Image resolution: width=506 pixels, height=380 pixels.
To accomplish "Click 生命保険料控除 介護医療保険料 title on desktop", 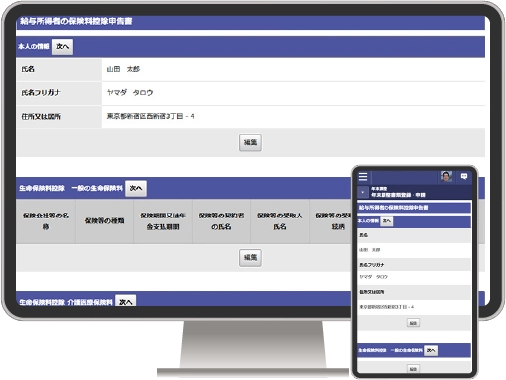I will [x=66, y=302].
